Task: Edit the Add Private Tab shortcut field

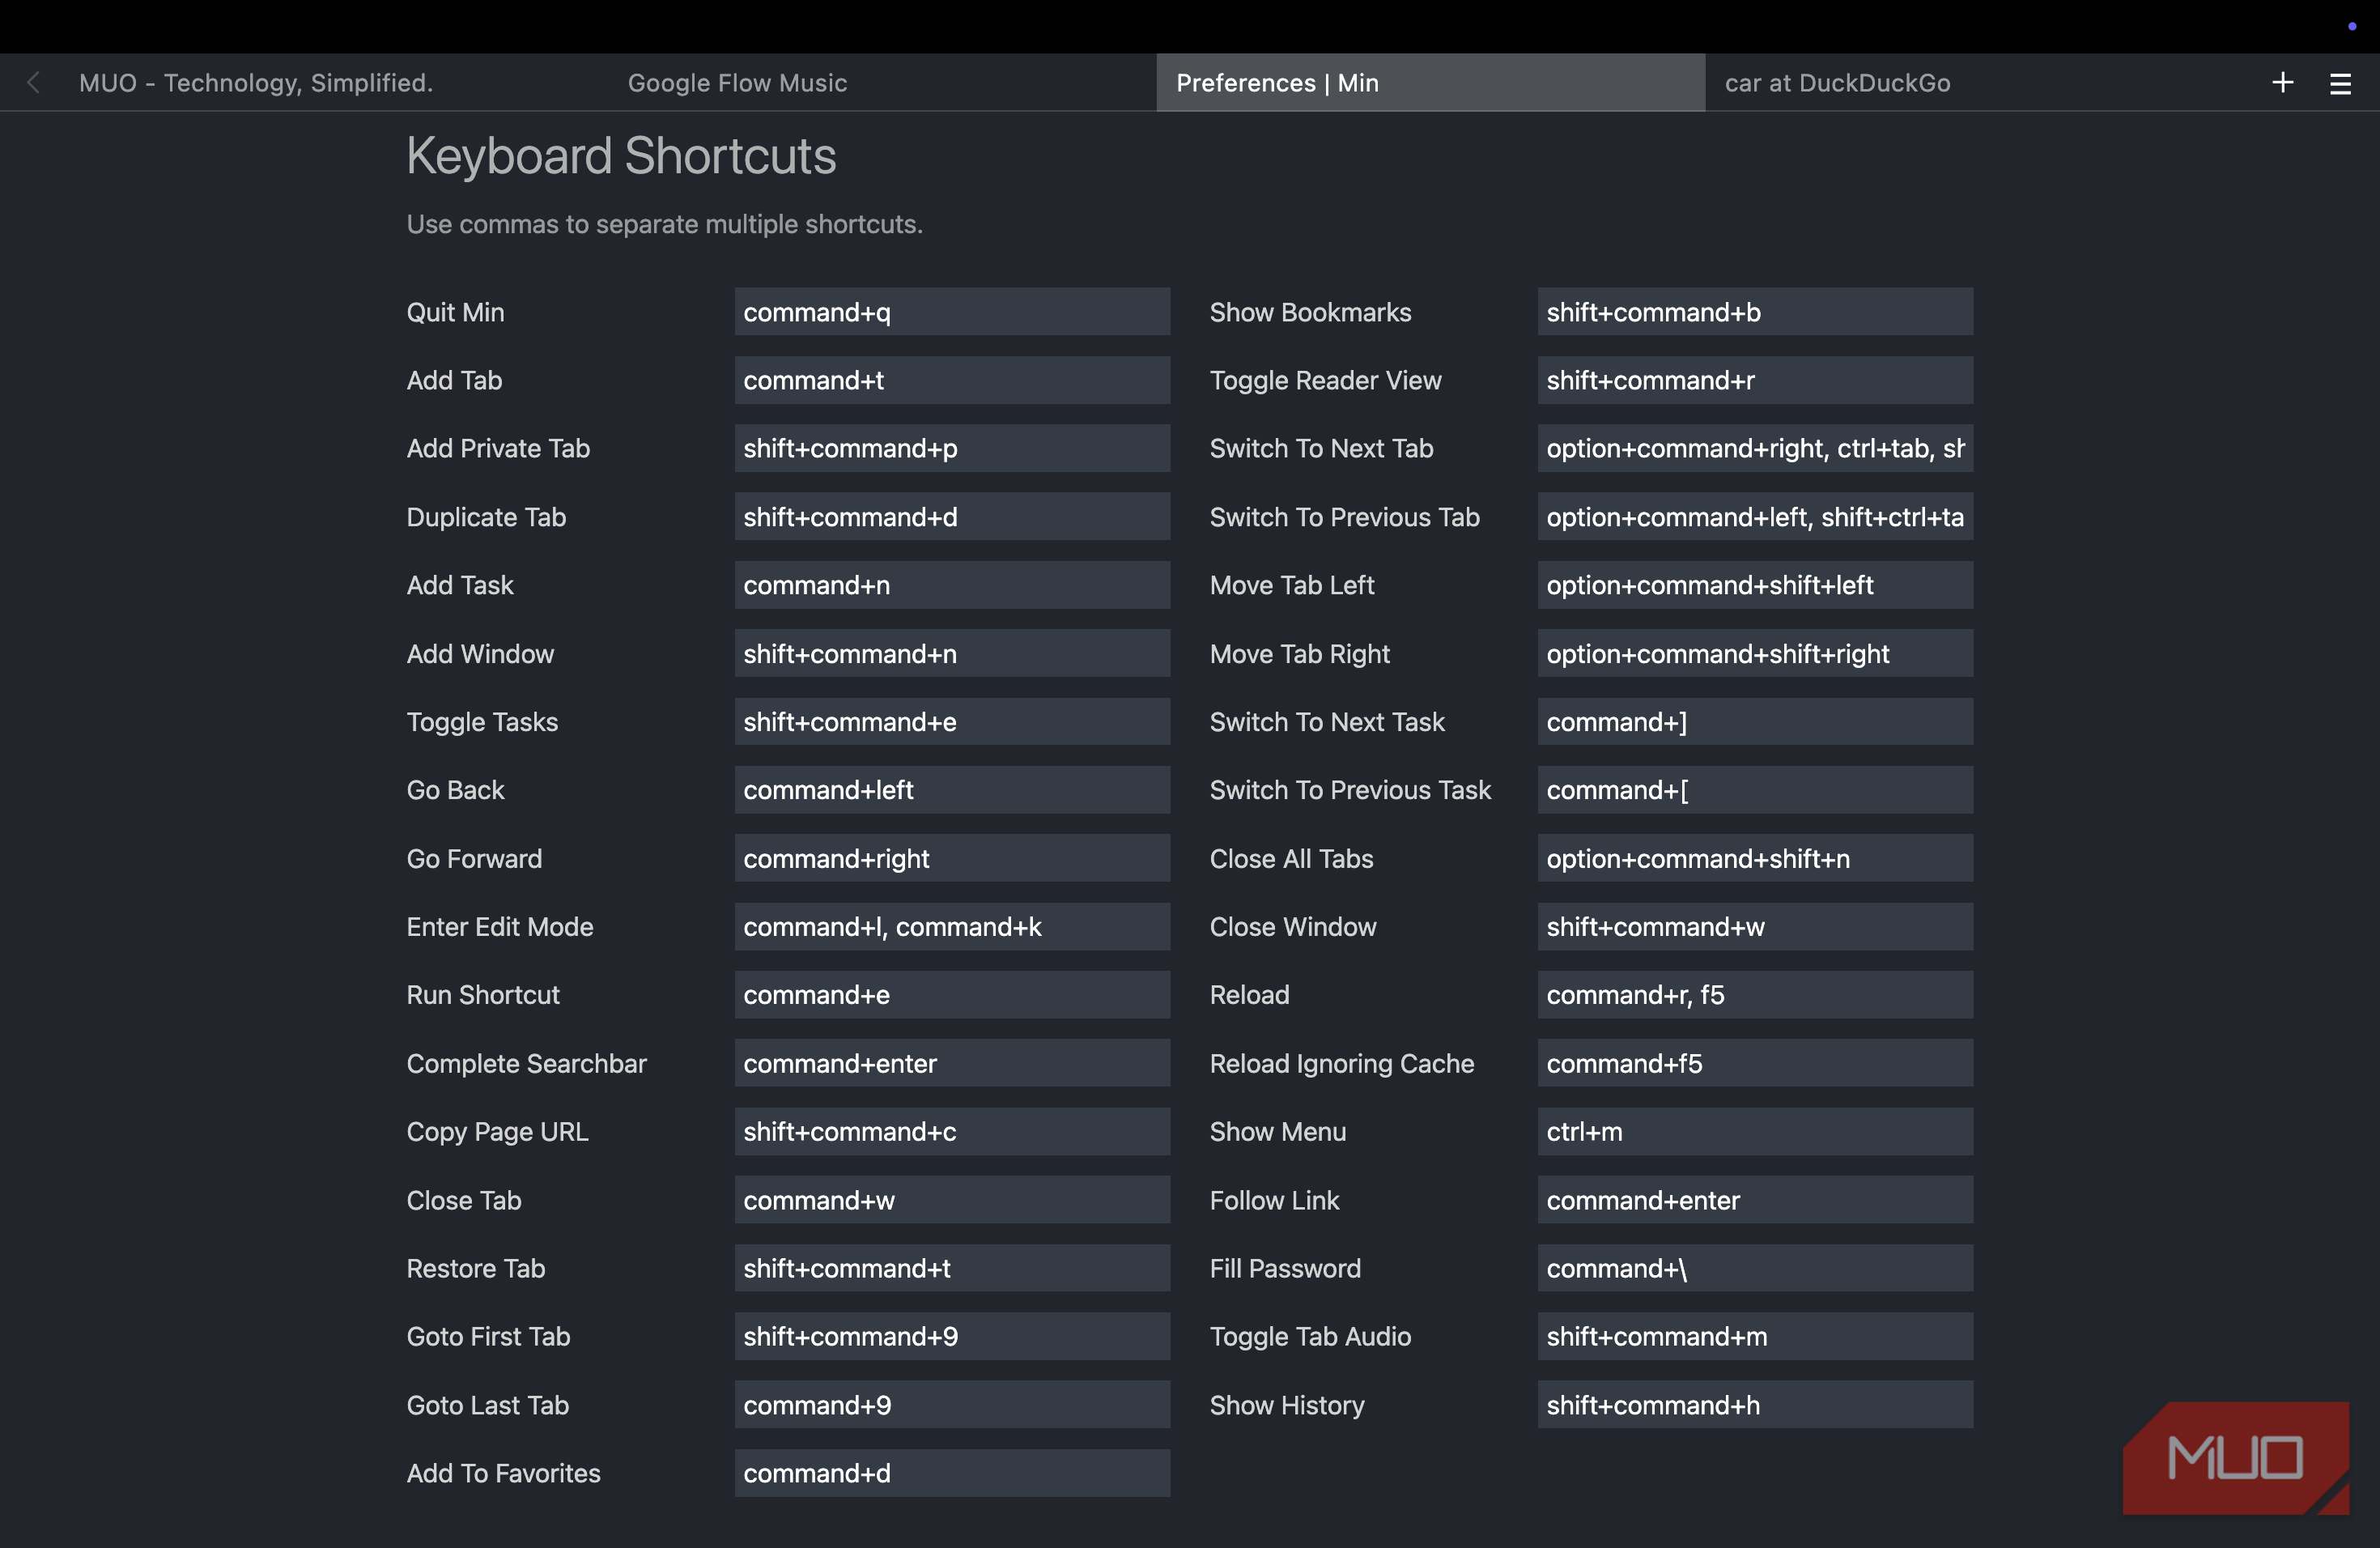Action: pos(952,448)
